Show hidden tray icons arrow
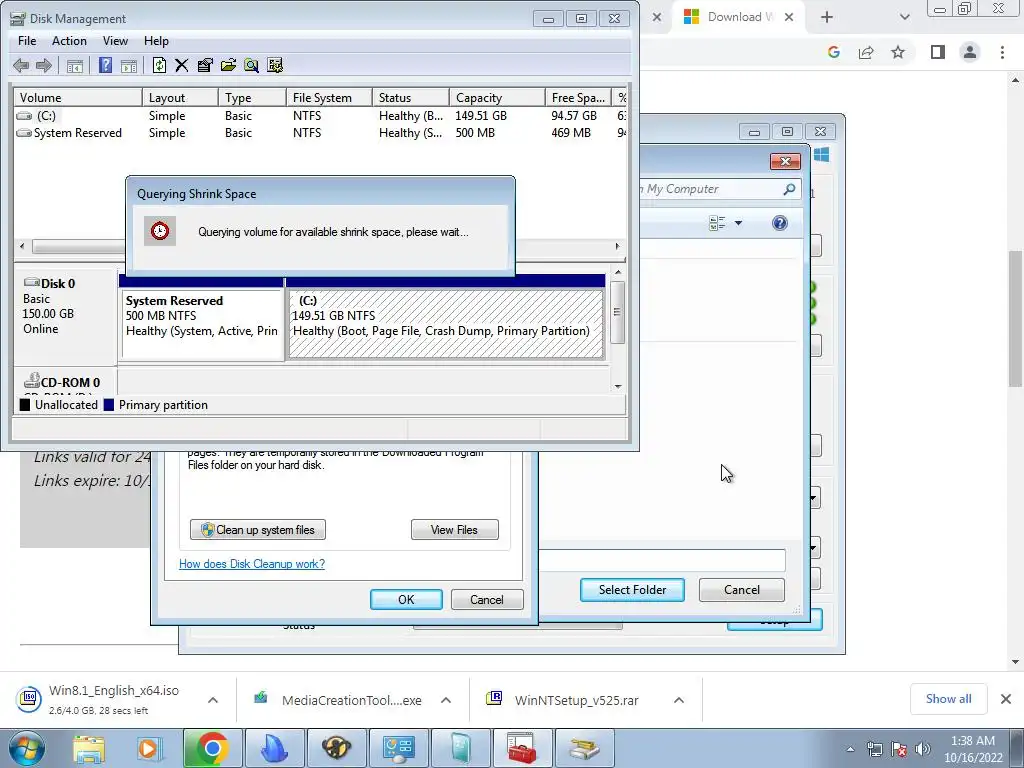Image resolution: width=1024 pixels, height=768 pixels. (850, 749)
